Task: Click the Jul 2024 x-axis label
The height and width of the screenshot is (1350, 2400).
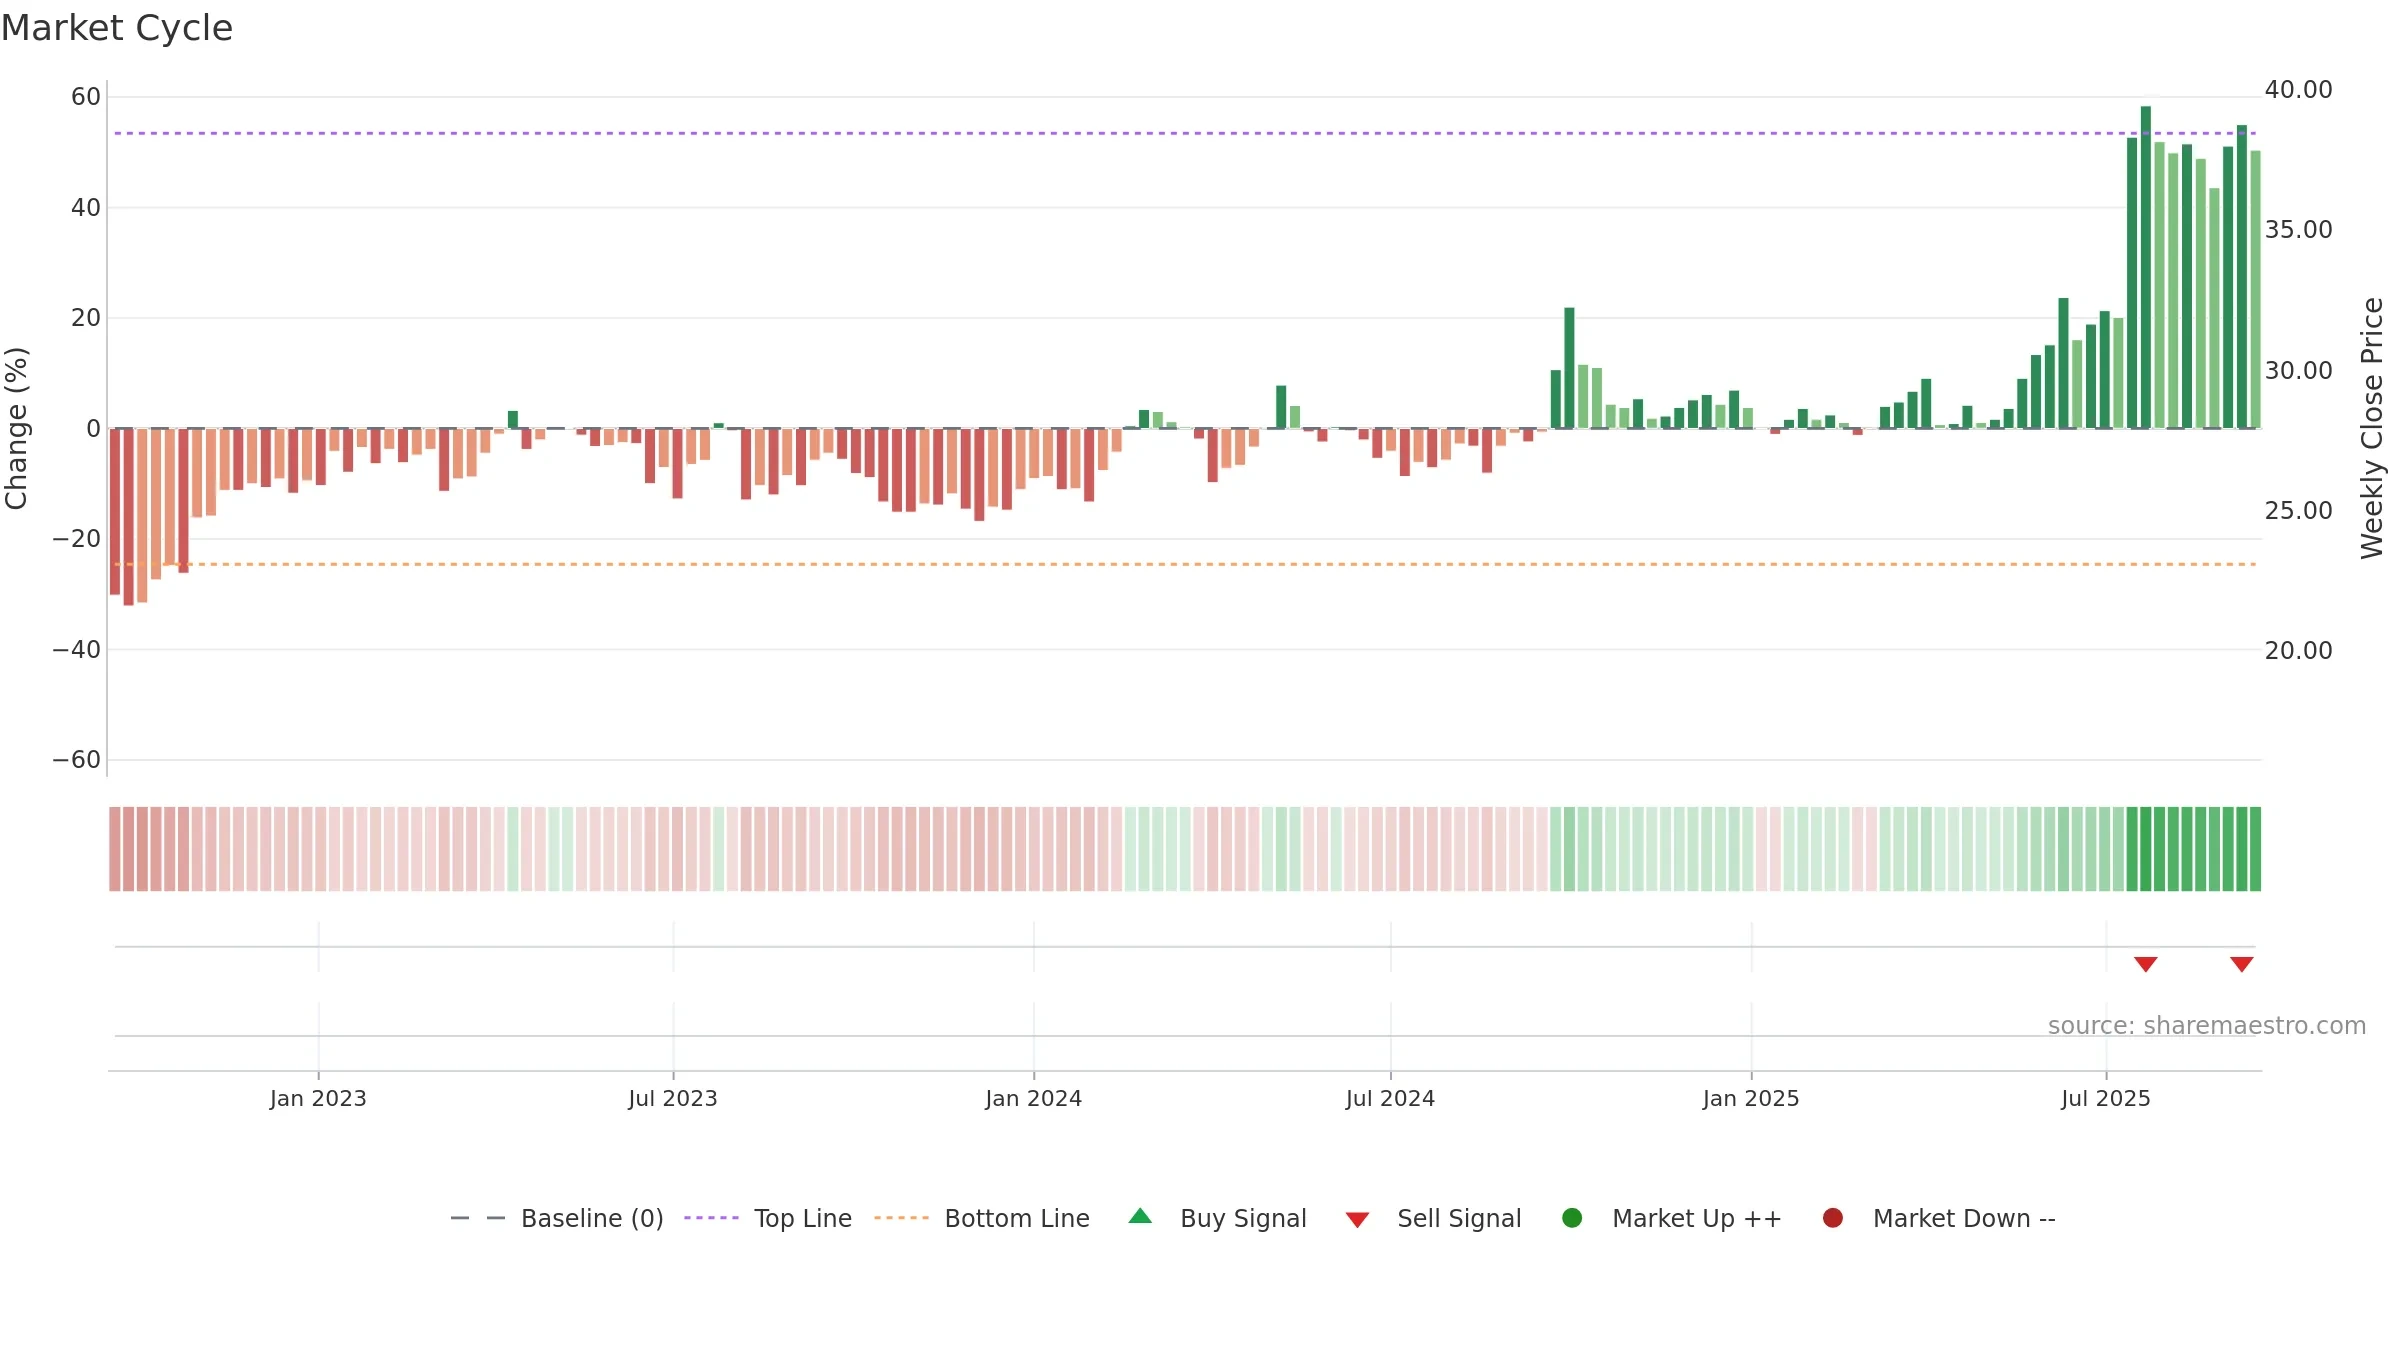Action: pos(1390,1098)
